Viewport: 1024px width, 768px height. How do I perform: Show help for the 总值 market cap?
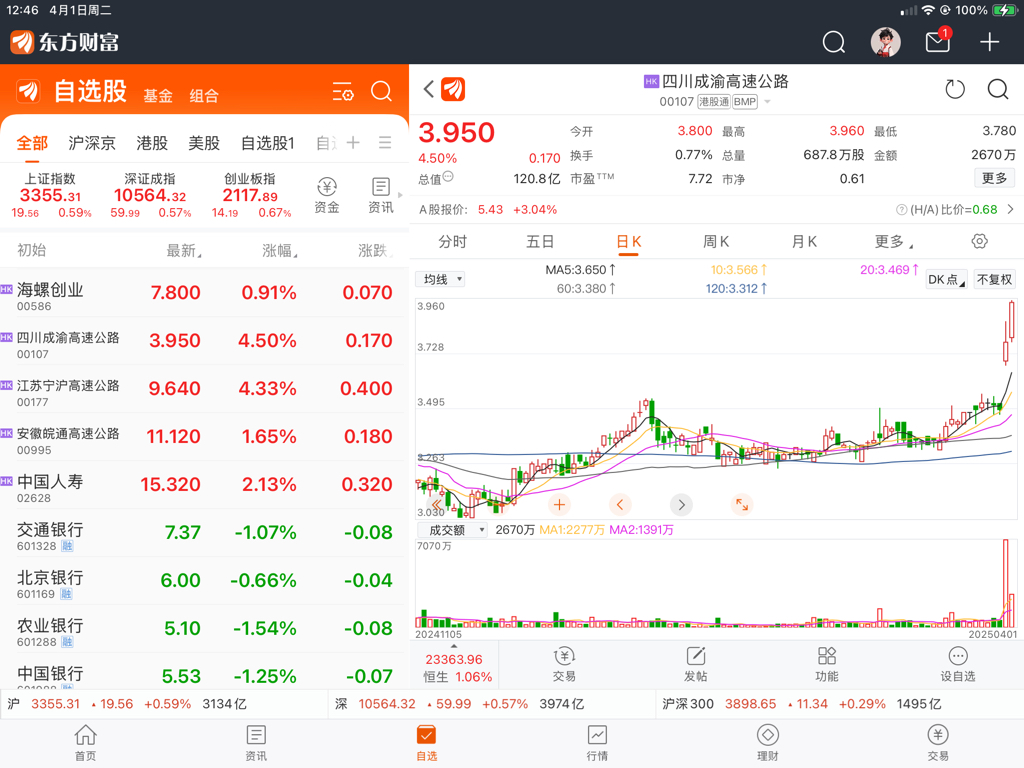click(448, 176)
